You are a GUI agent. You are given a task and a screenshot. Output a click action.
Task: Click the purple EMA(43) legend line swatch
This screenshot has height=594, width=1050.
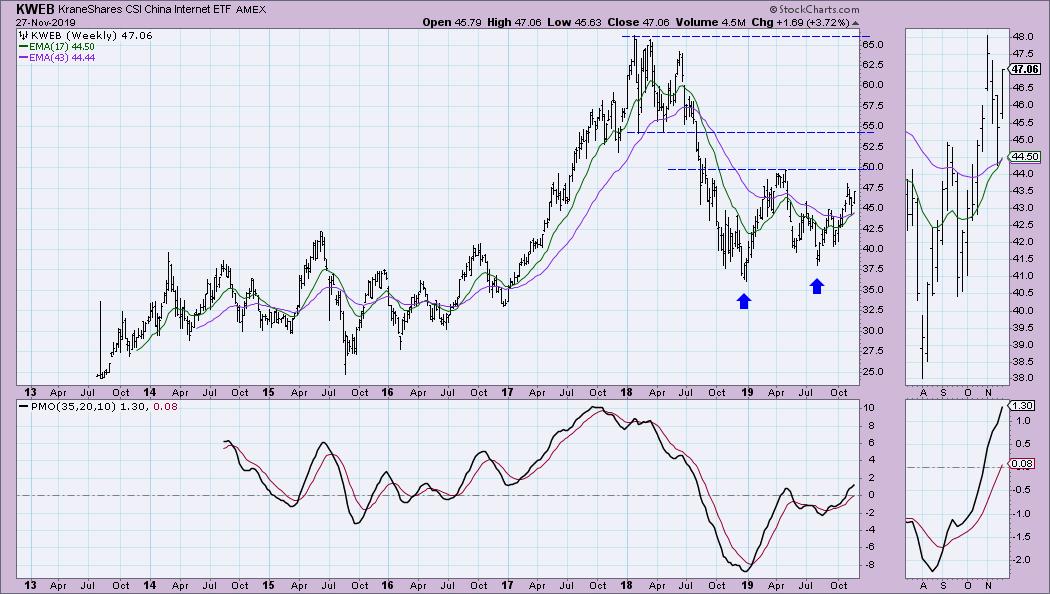coord(23,58)
